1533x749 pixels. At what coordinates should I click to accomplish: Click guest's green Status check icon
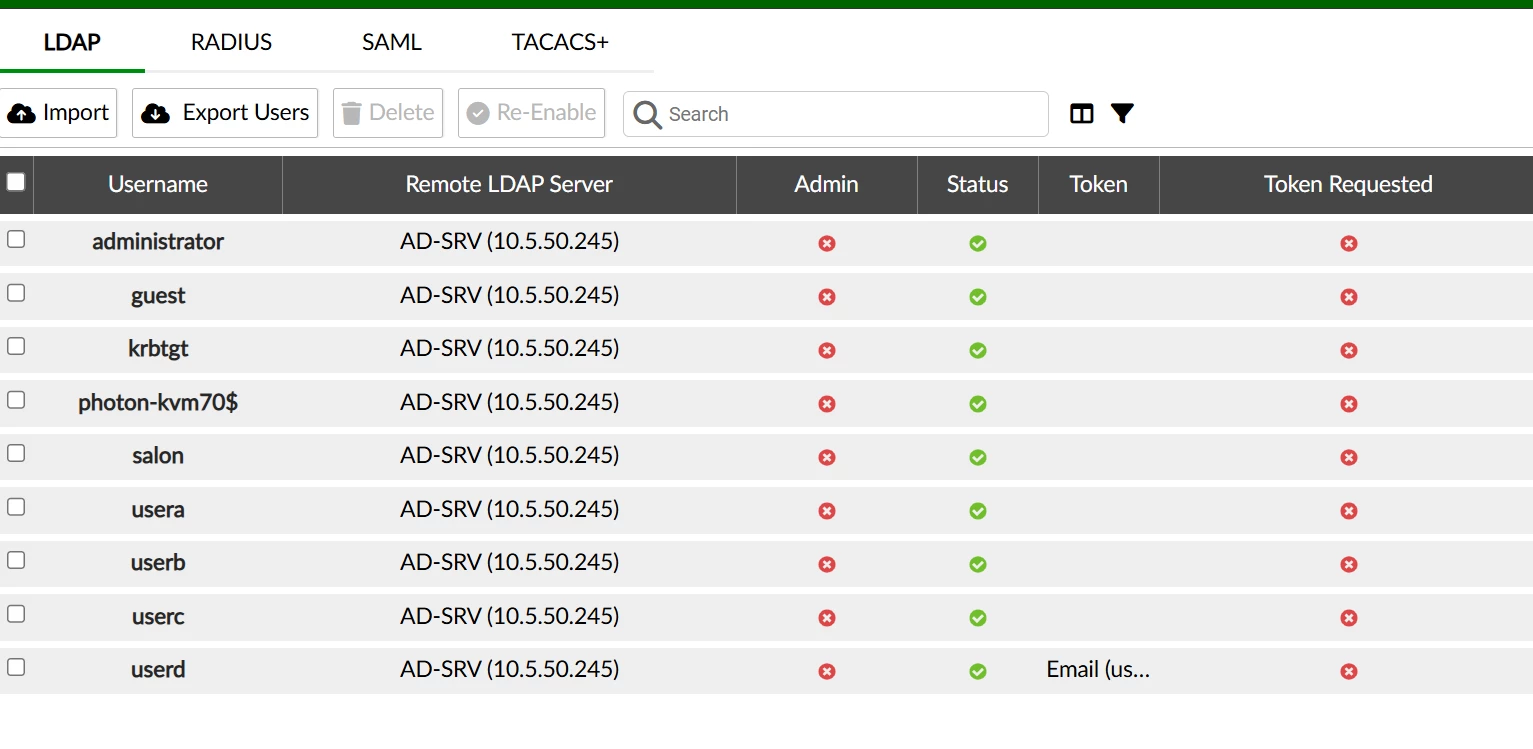tap(978, 297)
